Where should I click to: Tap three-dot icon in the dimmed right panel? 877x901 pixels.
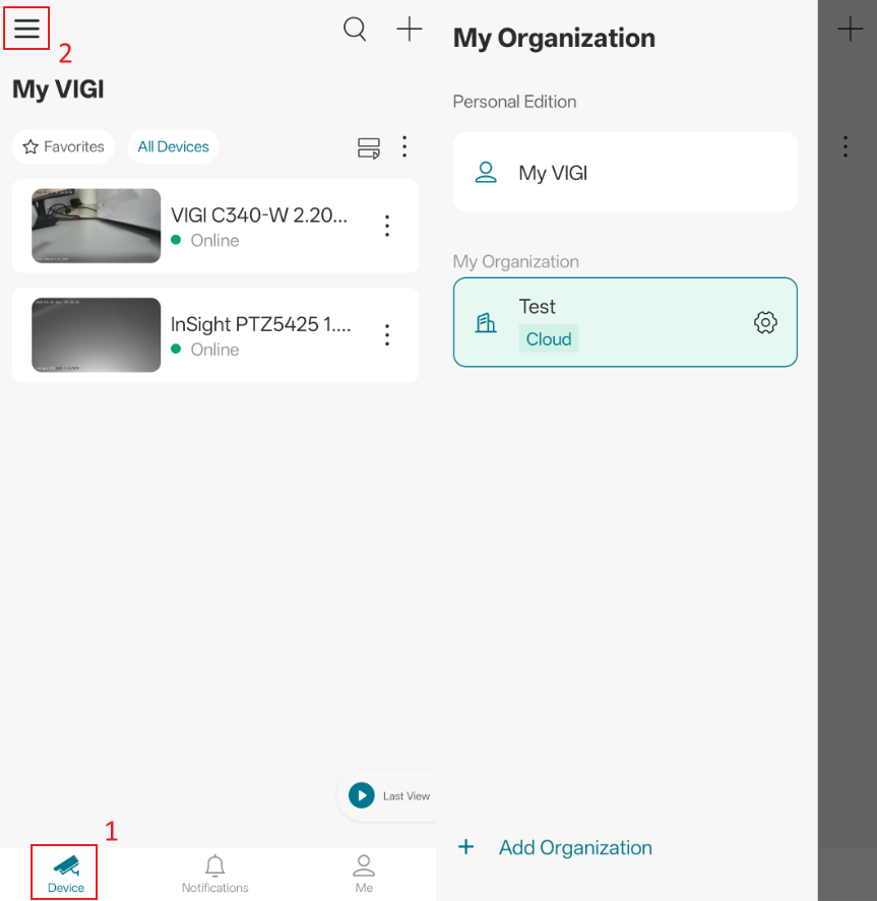pyautogui.click(x=845, y=147)
